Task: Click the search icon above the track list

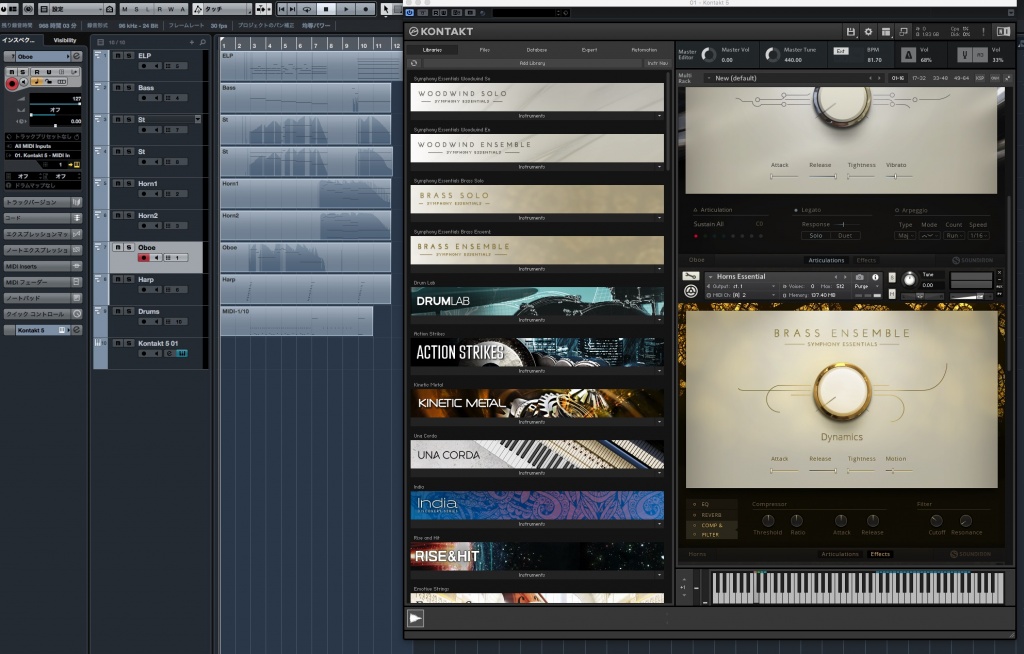Action: pos(202,42)
